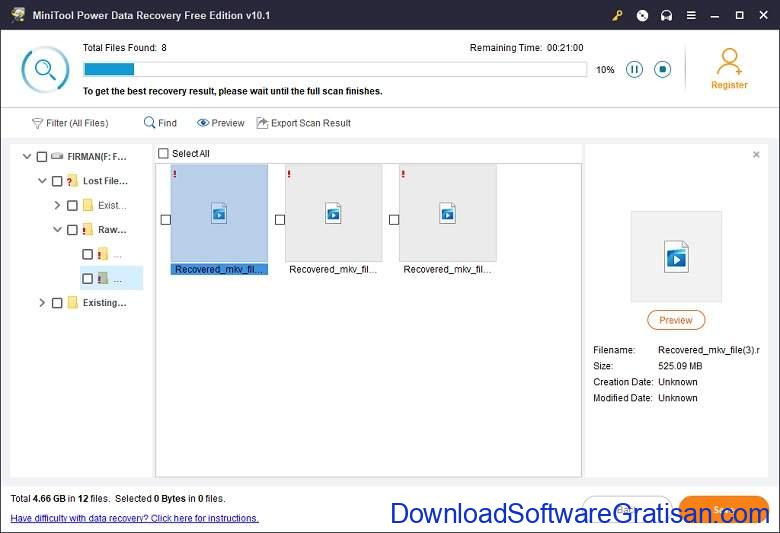780x533 pixels.
Task: Click the FIRMAN drive icon
Action: tap(57, 156)
